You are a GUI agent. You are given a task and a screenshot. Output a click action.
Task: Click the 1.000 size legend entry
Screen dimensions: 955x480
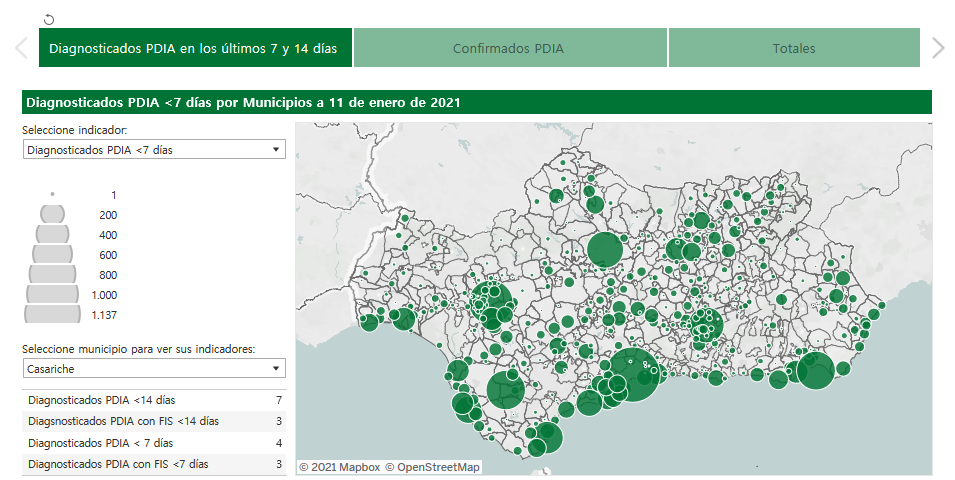52,295
